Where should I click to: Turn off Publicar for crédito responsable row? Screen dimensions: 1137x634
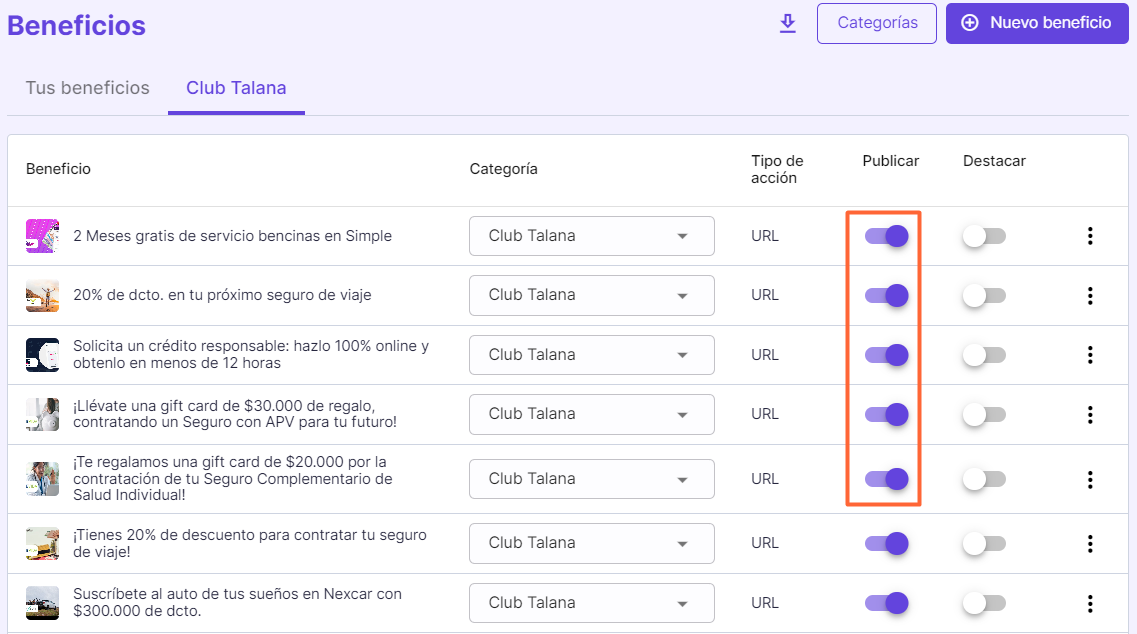pos(886,355)
